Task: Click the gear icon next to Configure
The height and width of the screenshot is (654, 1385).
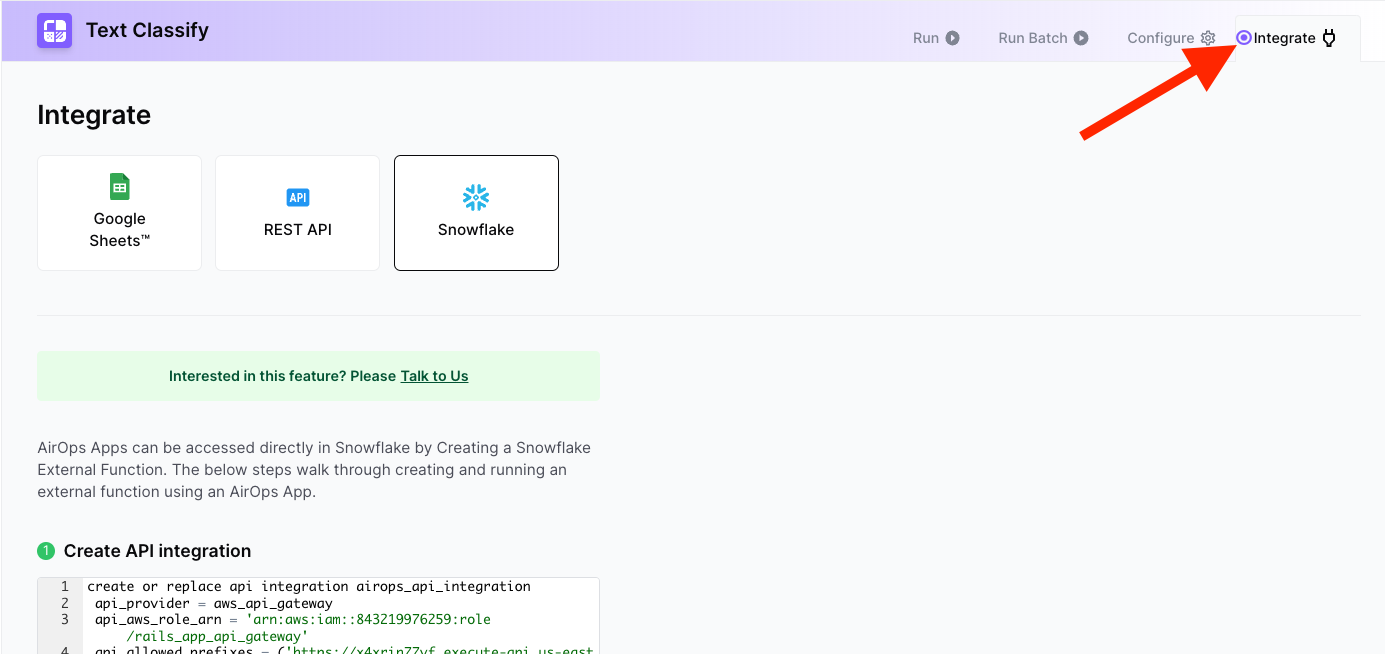Action: [1208, 38]
